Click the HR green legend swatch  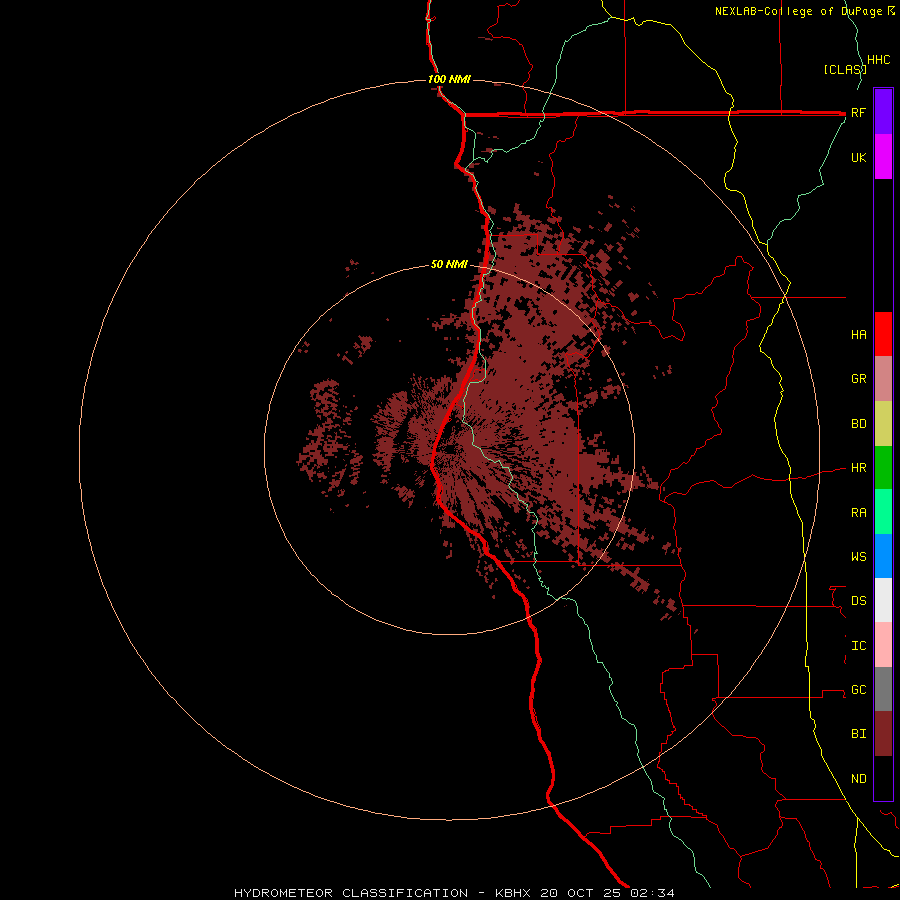(x=883, y=468)
